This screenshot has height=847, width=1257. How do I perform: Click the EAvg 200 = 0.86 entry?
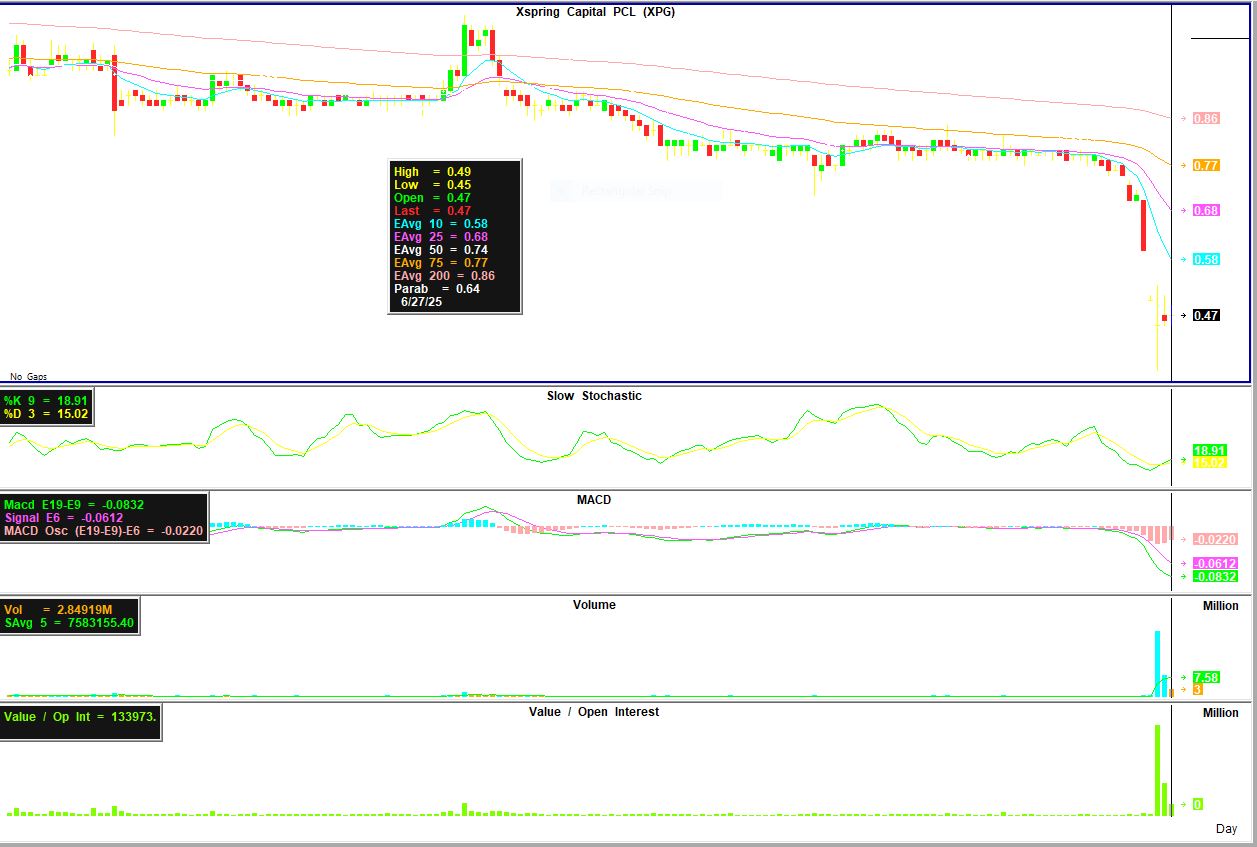point(444,276)
